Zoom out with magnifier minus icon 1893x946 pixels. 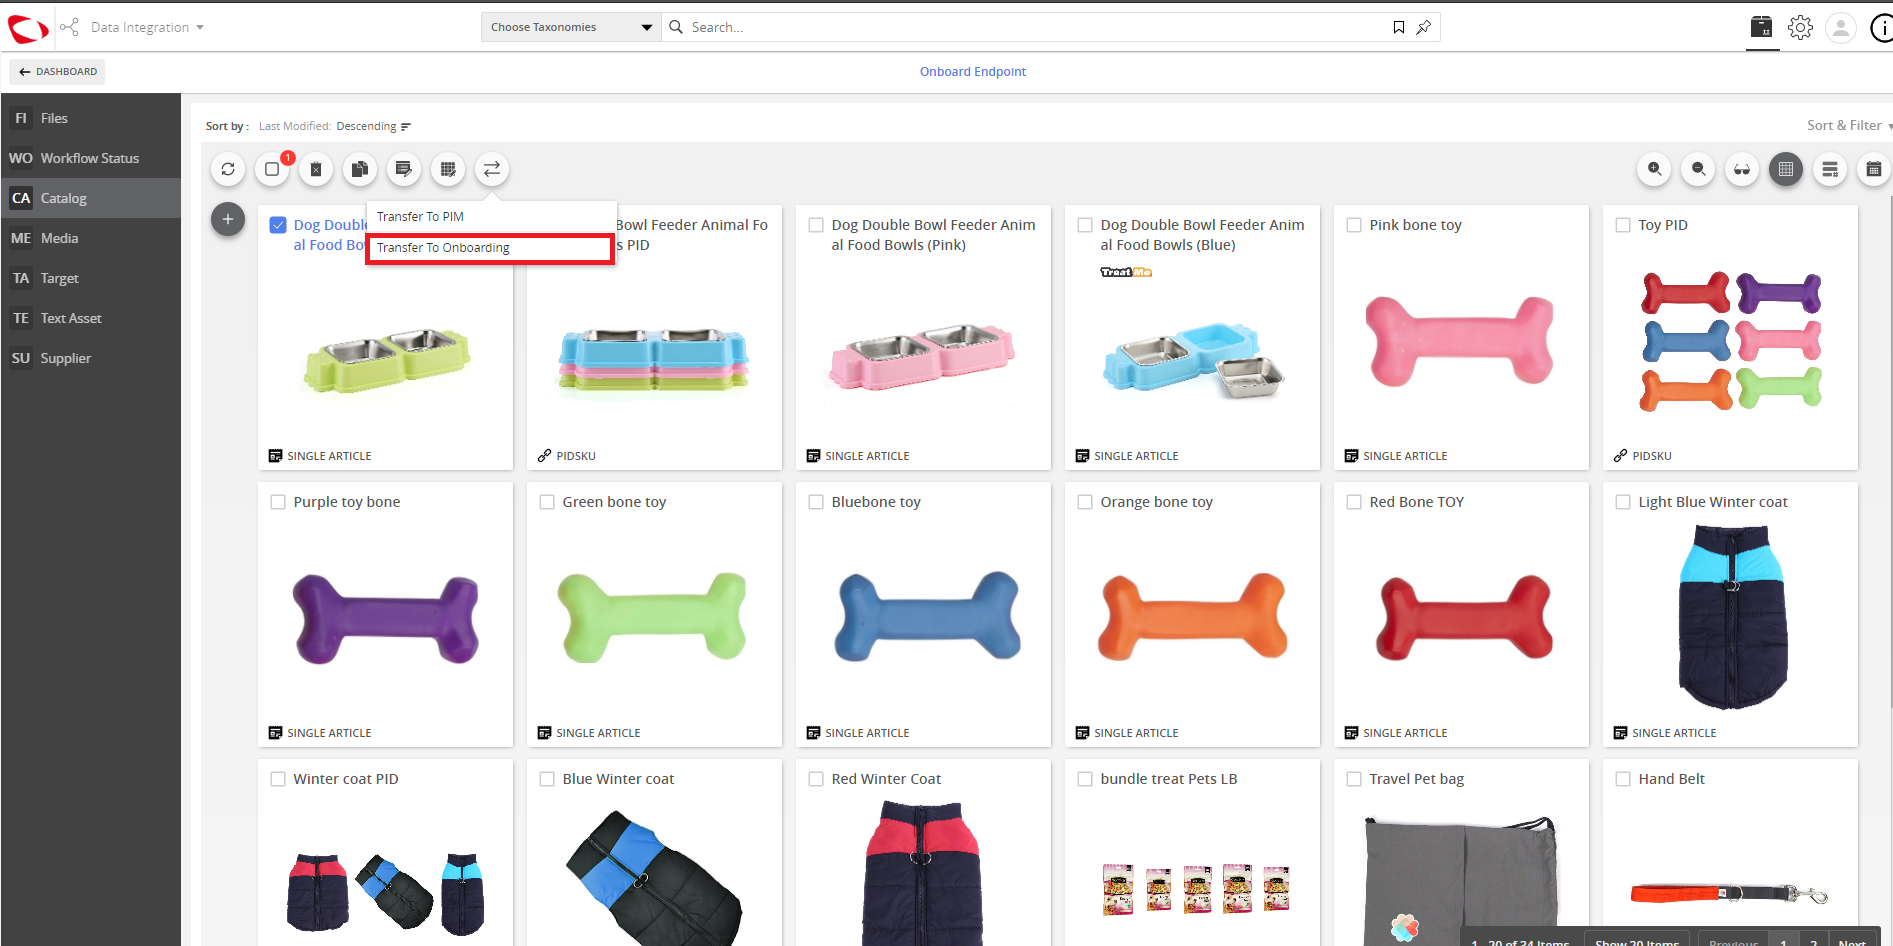click(x=1698, y=169)
